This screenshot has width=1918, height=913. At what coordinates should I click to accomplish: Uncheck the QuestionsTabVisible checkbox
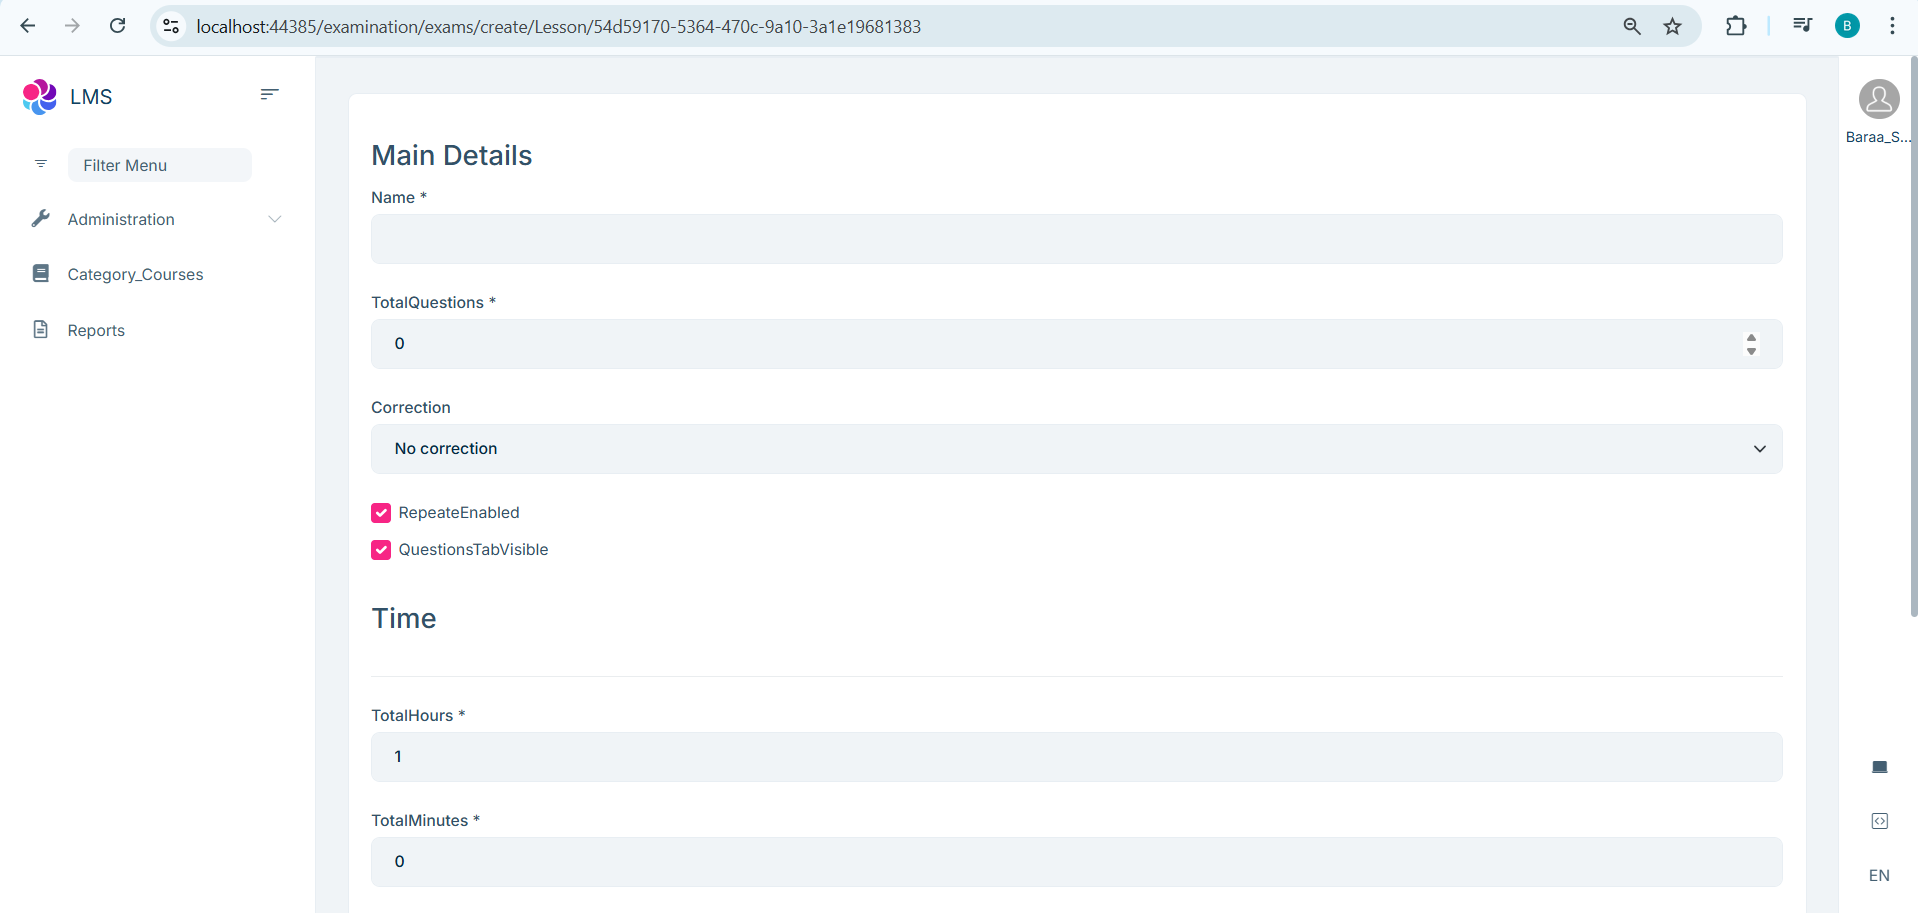[x=381, y=550]
